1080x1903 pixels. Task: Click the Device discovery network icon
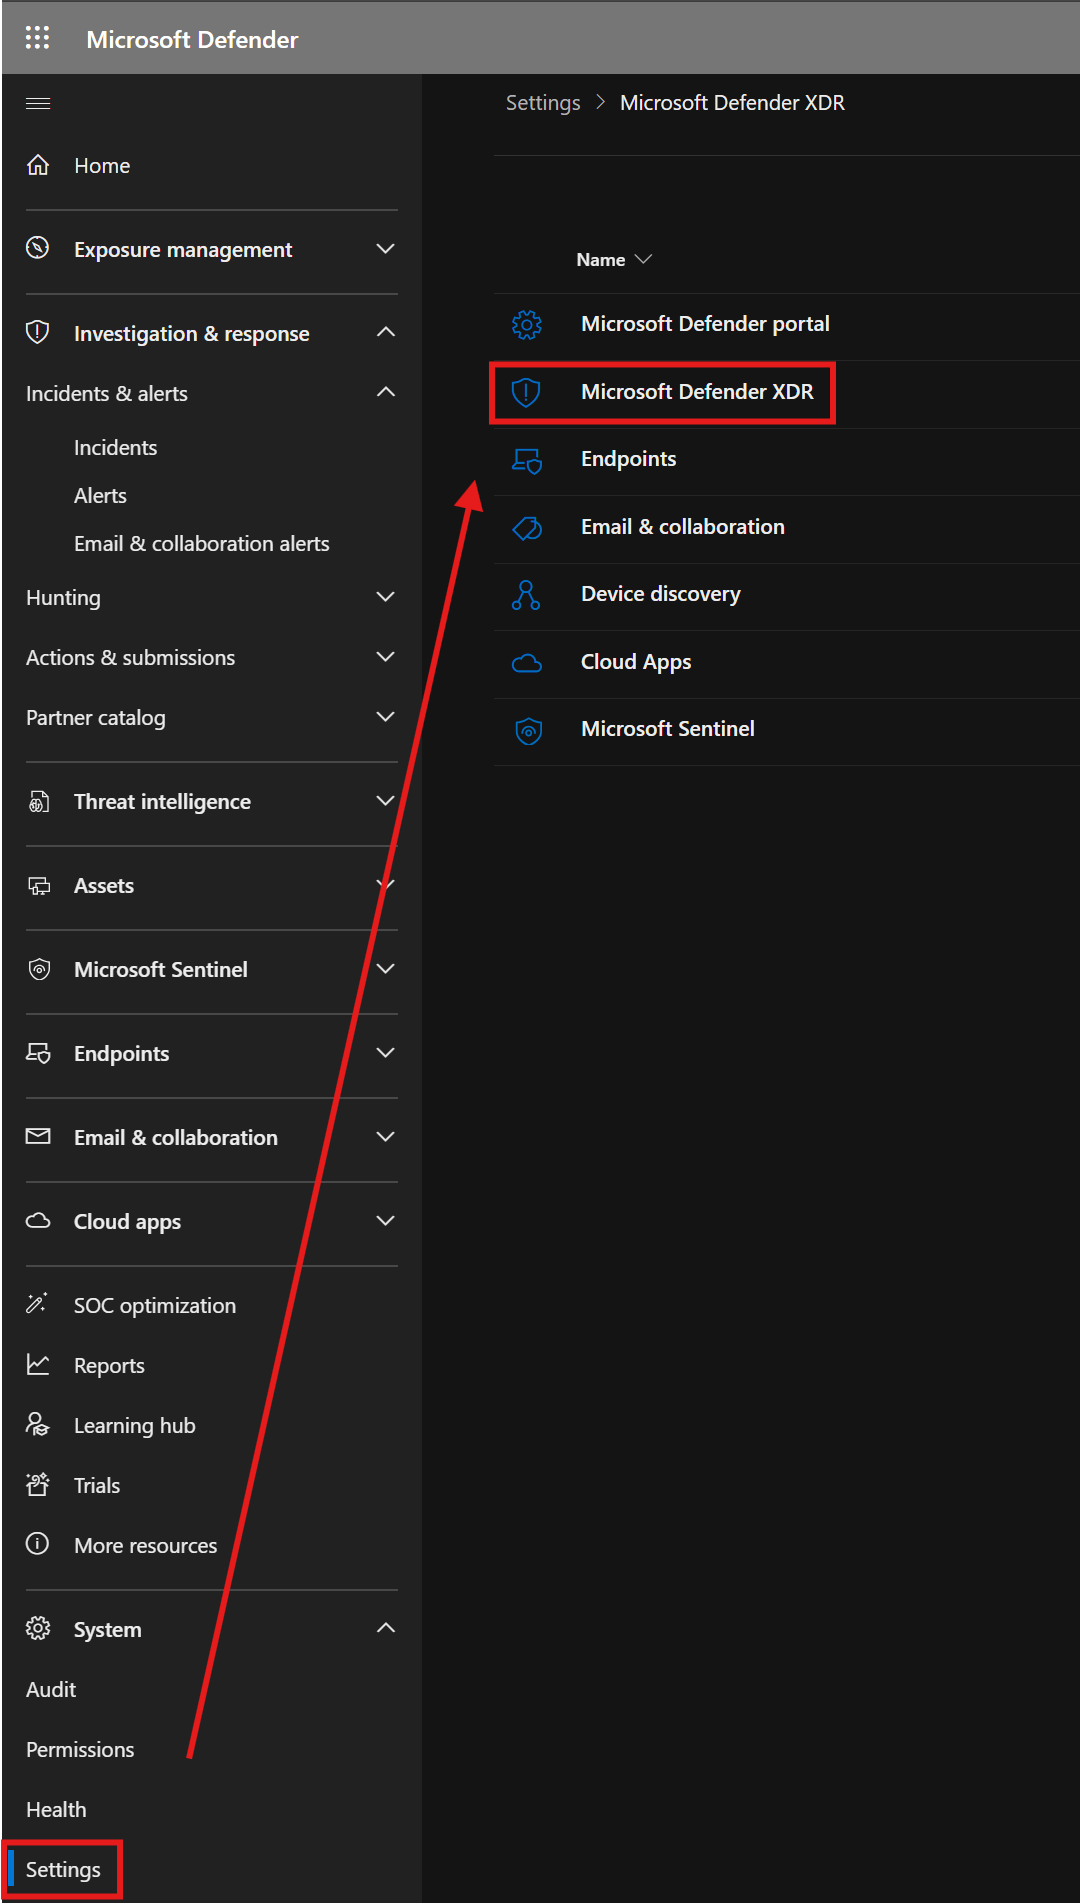click(526, 594)
